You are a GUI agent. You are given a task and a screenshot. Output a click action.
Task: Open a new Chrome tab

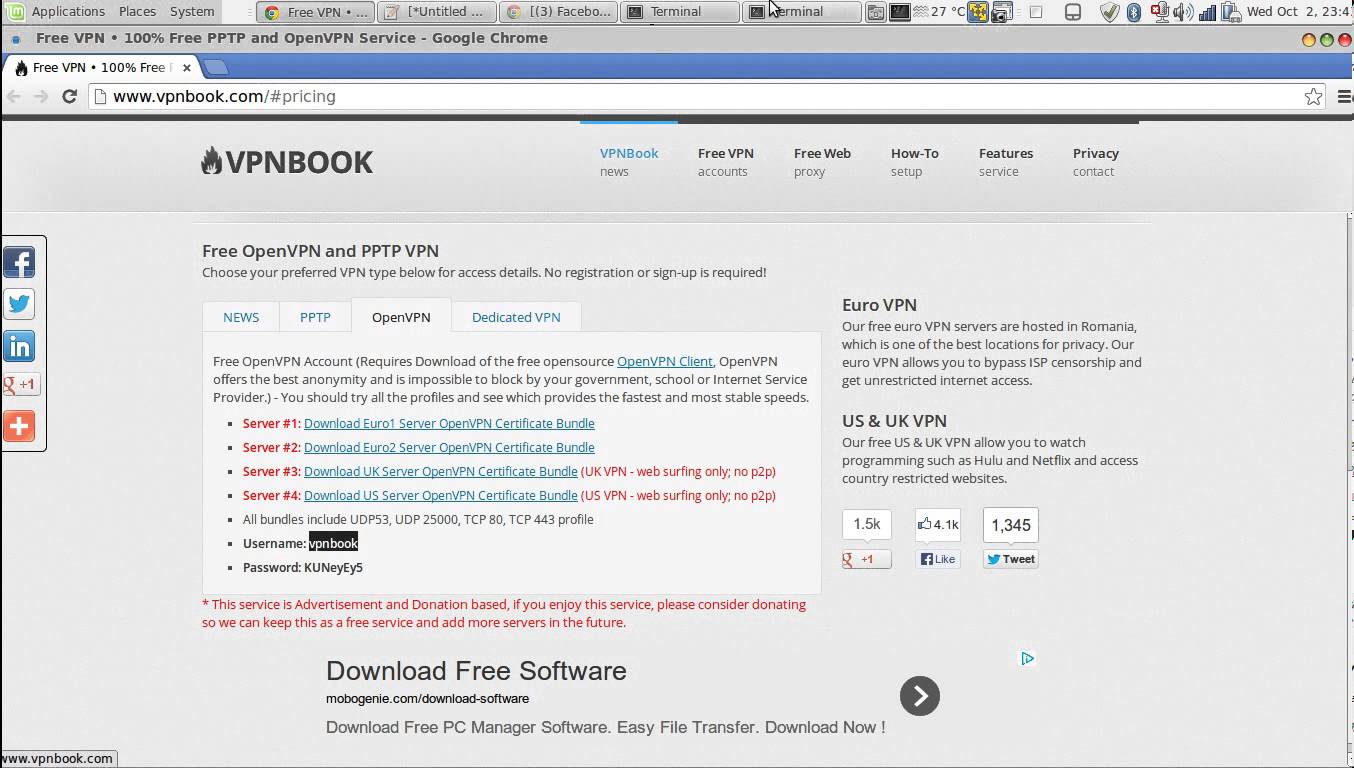coord(216,68)
